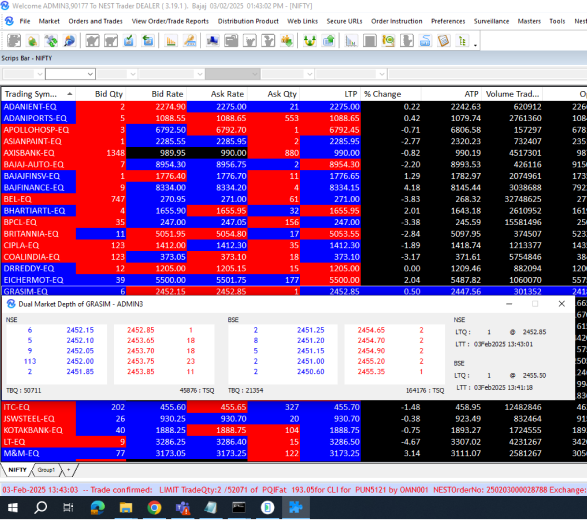This screenshot has height=520, width=587.
Task: Select the M&M-EQ row
Action: coord(294,453)
